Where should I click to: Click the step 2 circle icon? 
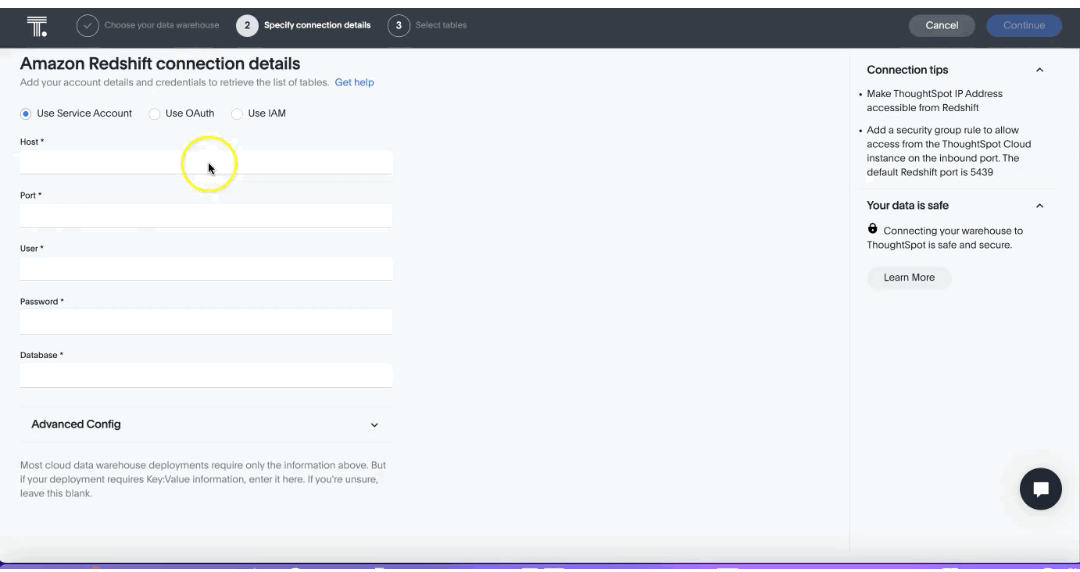pos(247,25)
